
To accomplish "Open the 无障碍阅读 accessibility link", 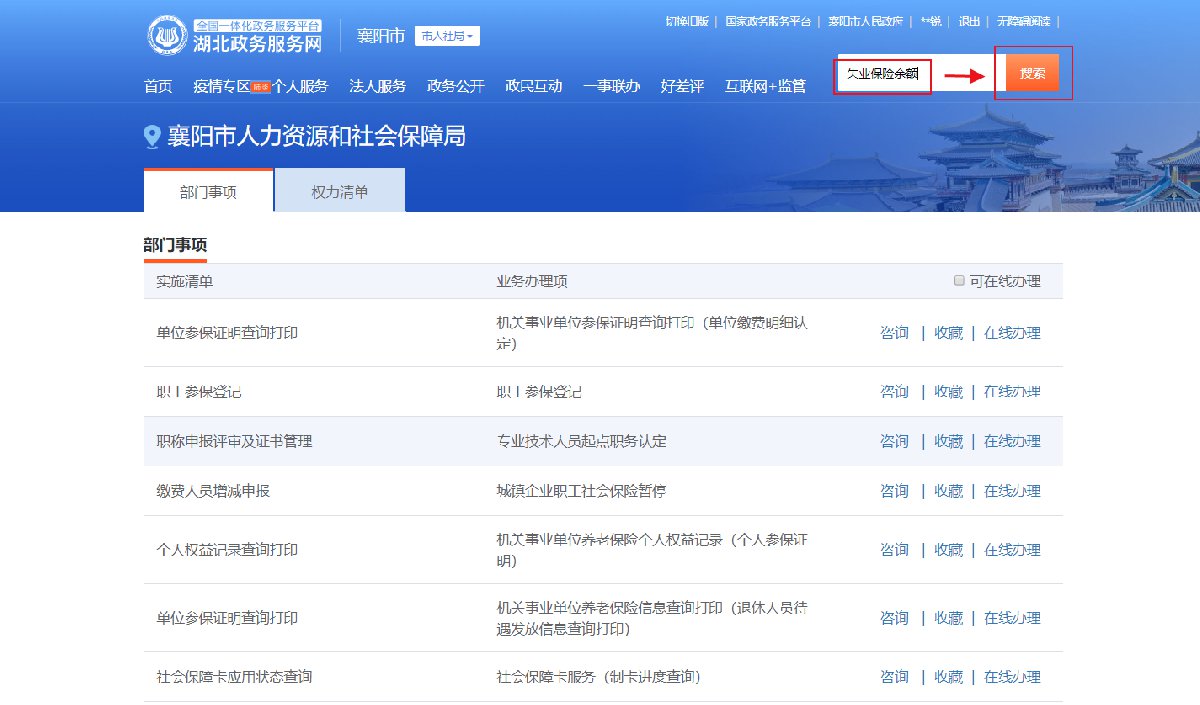I will coord(1022,21).
